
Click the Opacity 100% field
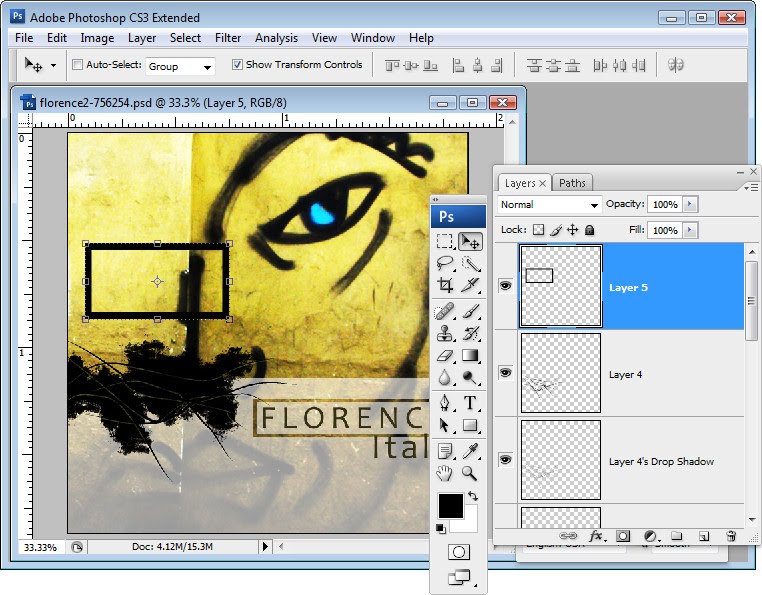(665, 204)
